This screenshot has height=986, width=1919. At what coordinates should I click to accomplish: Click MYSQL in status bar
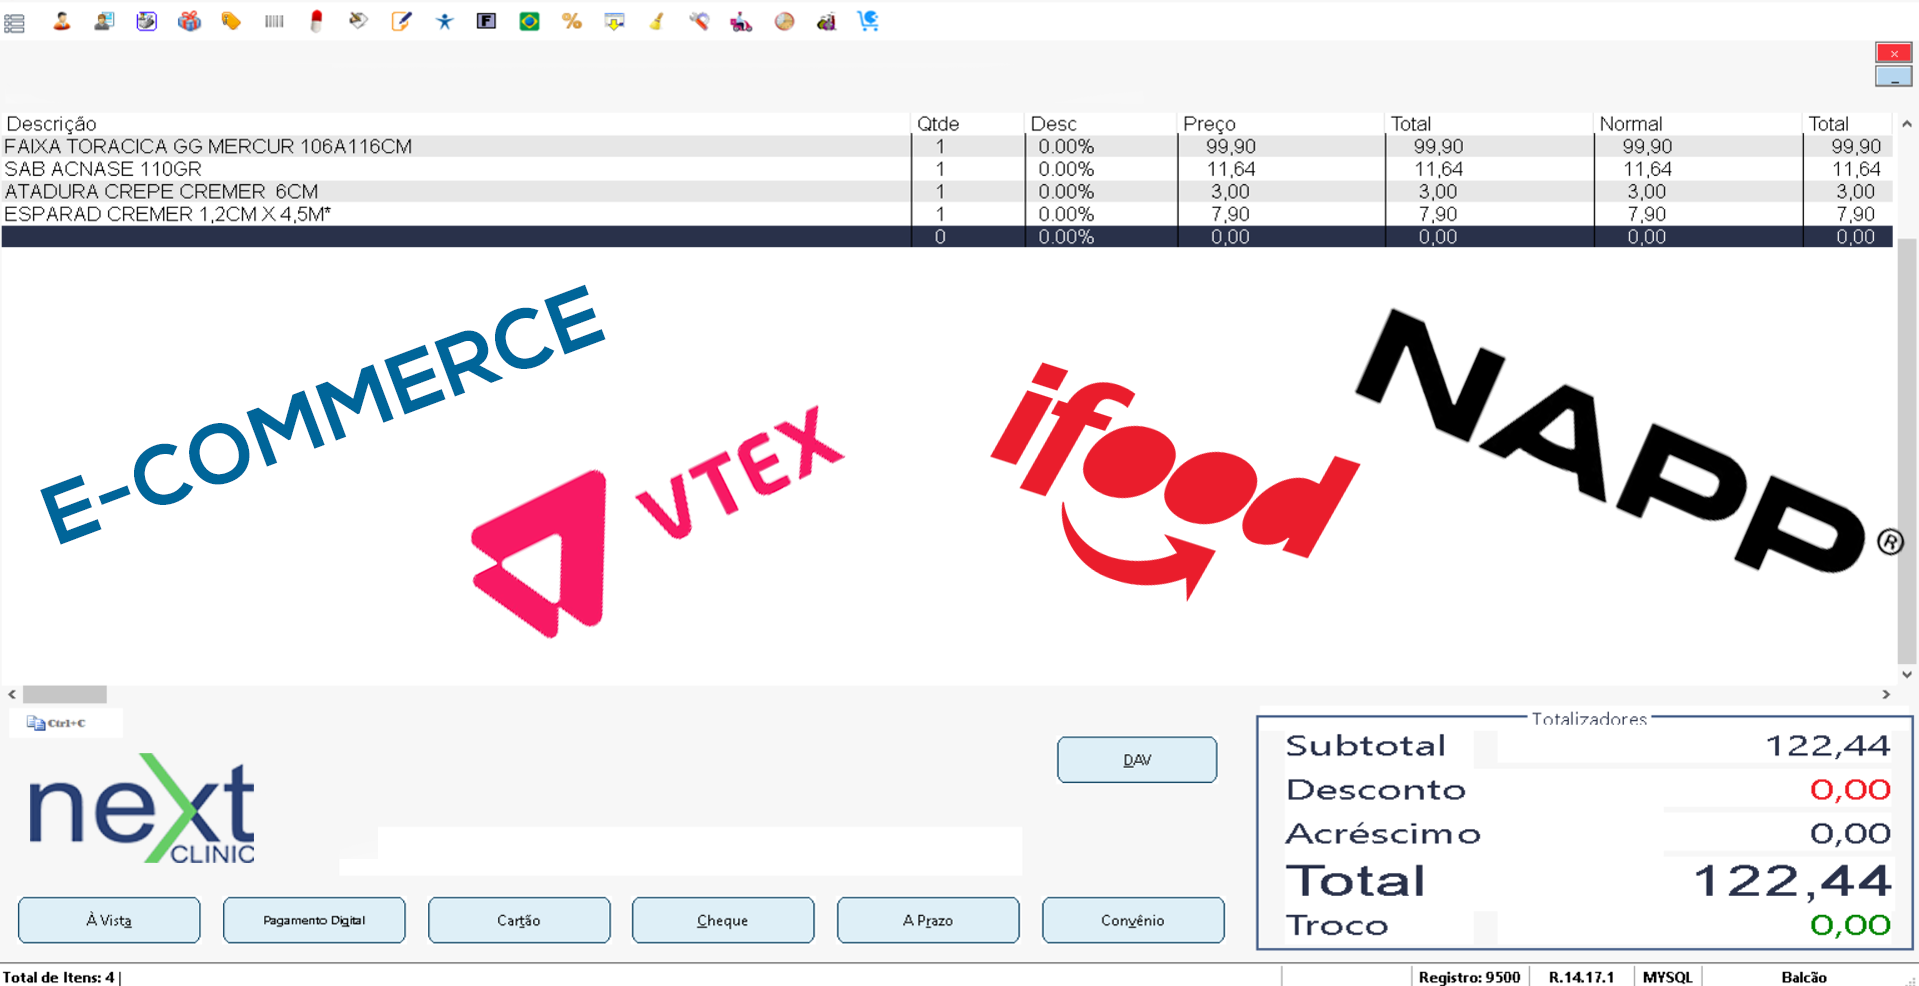[1668, 977]
